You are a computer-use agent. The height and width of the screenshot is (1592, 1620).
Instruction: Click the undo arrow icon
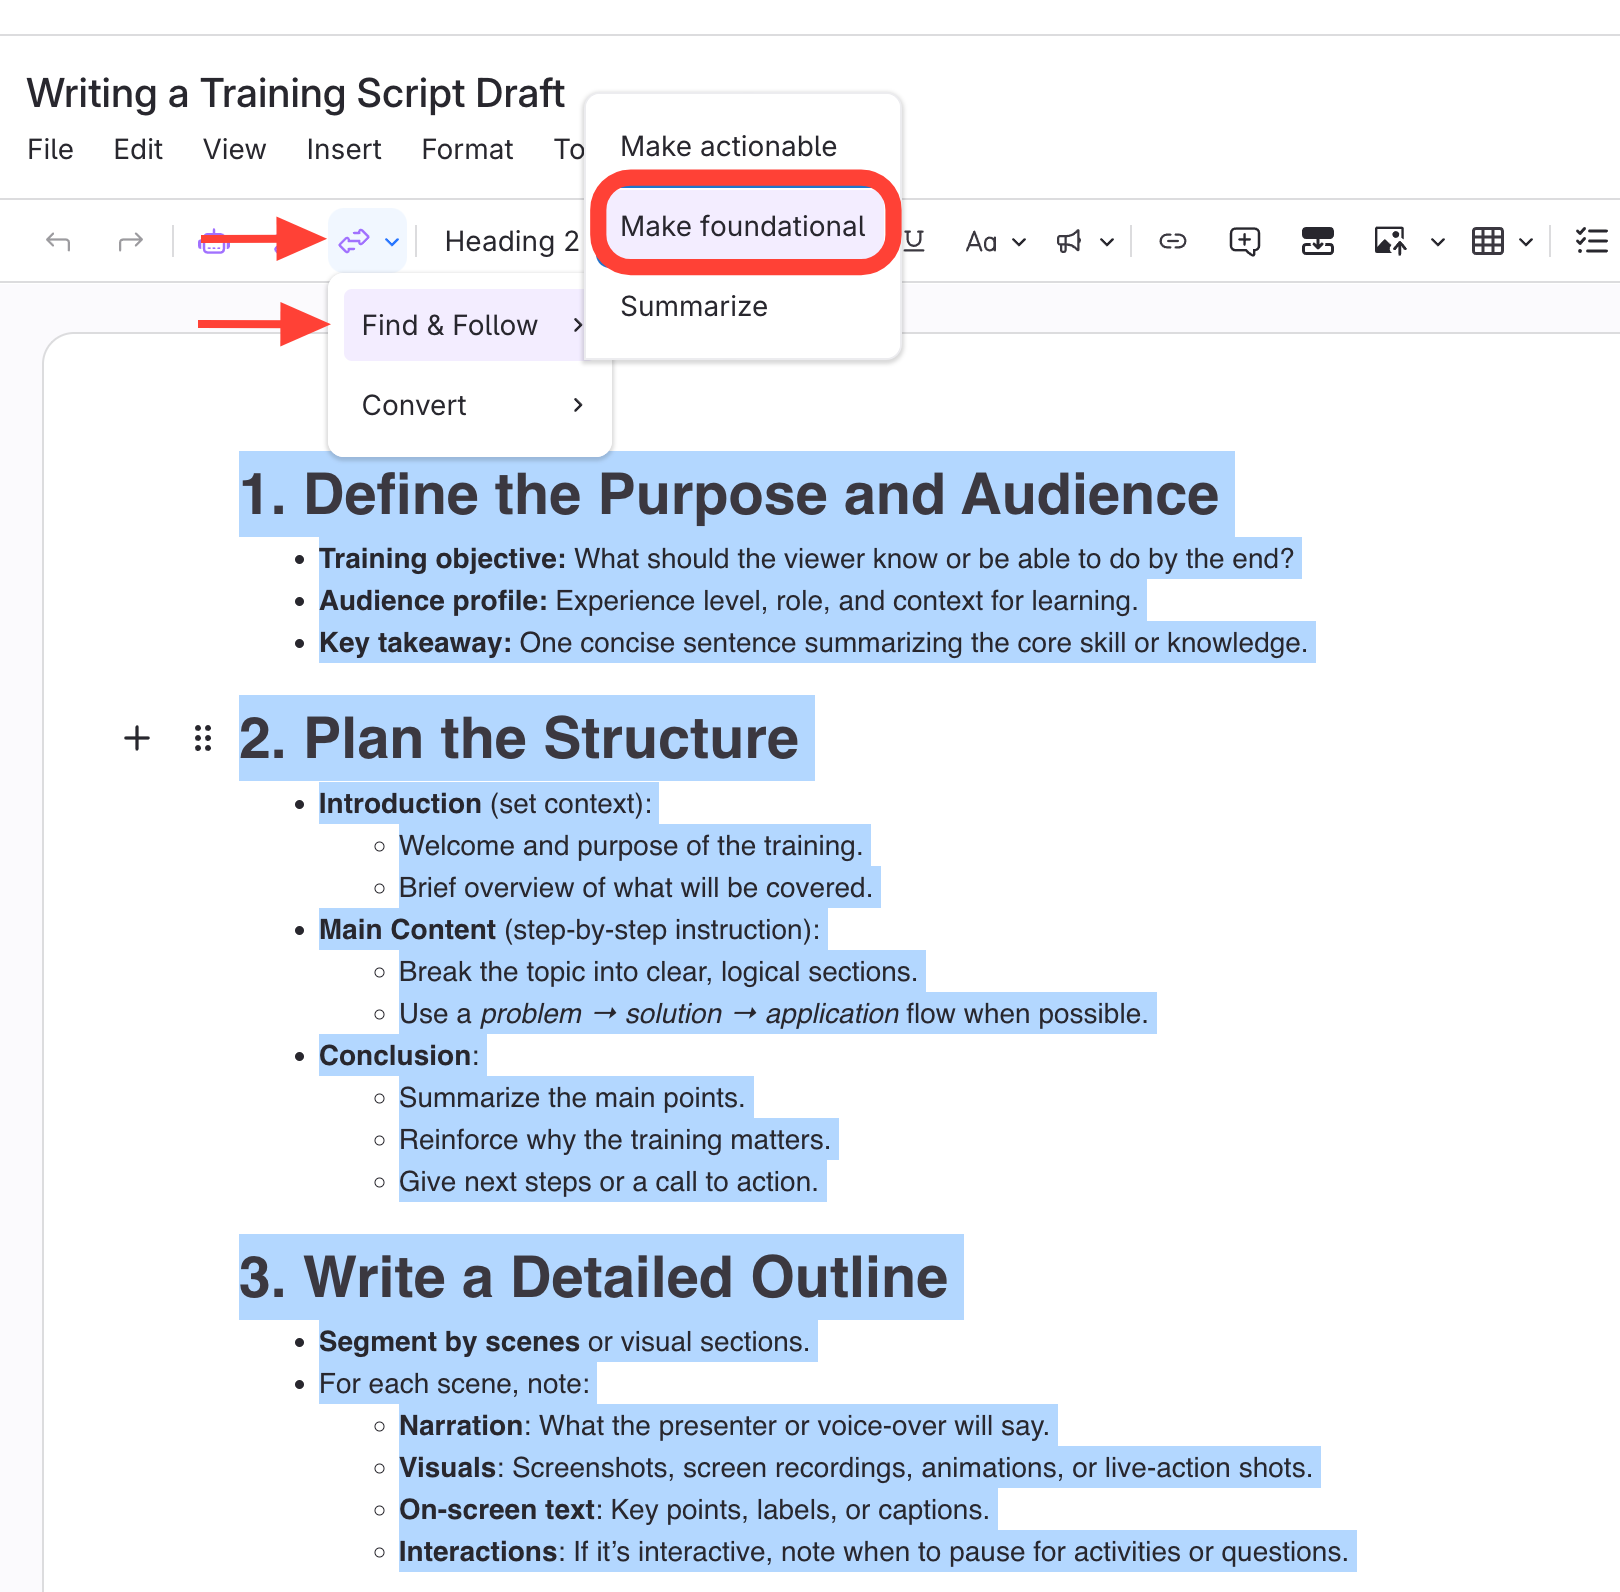pos(58,241)
